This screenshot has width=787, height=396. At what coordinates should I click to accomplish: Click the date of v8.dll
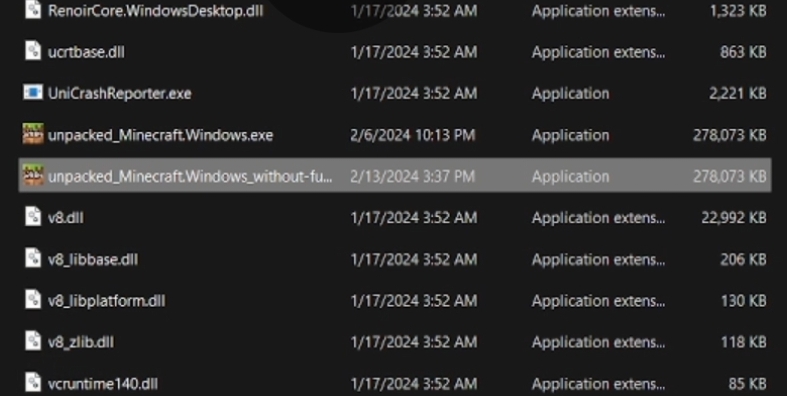coord(414,218)
